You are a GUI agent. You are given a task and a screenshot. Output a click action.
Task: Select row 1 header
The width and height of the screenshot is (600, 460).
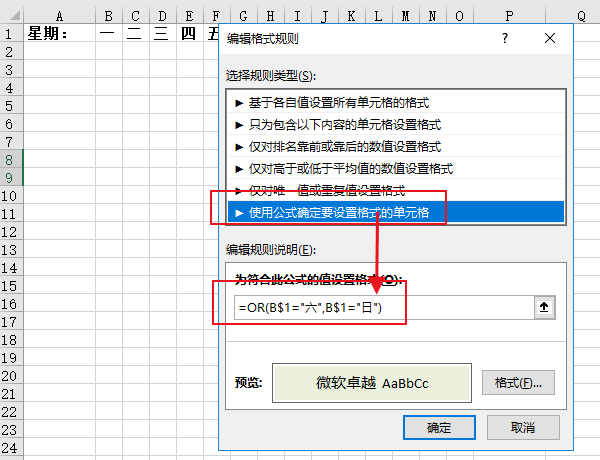tap(11, 34)
